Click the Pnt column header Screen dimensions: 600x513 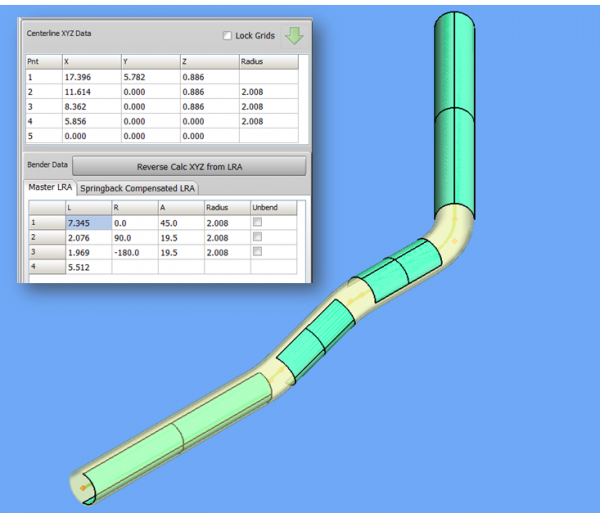click(44, 62)
